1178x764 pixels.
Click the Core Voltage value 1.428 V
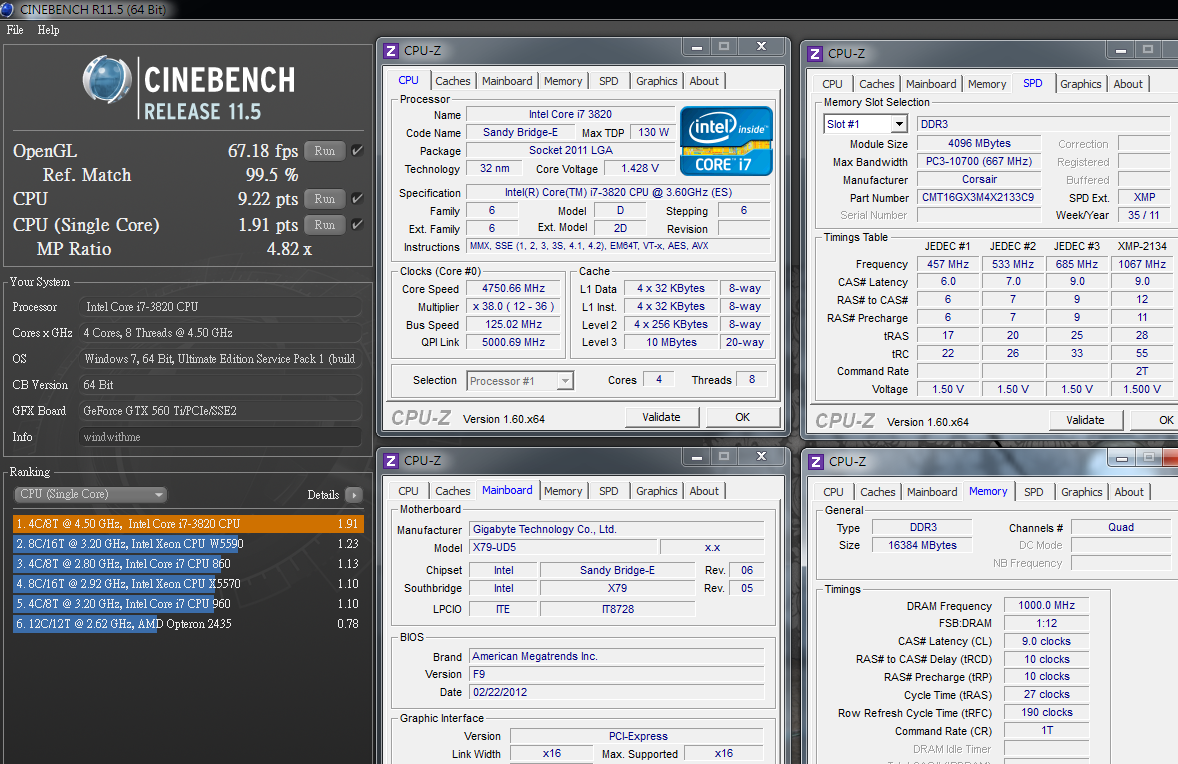coord(640,168)
